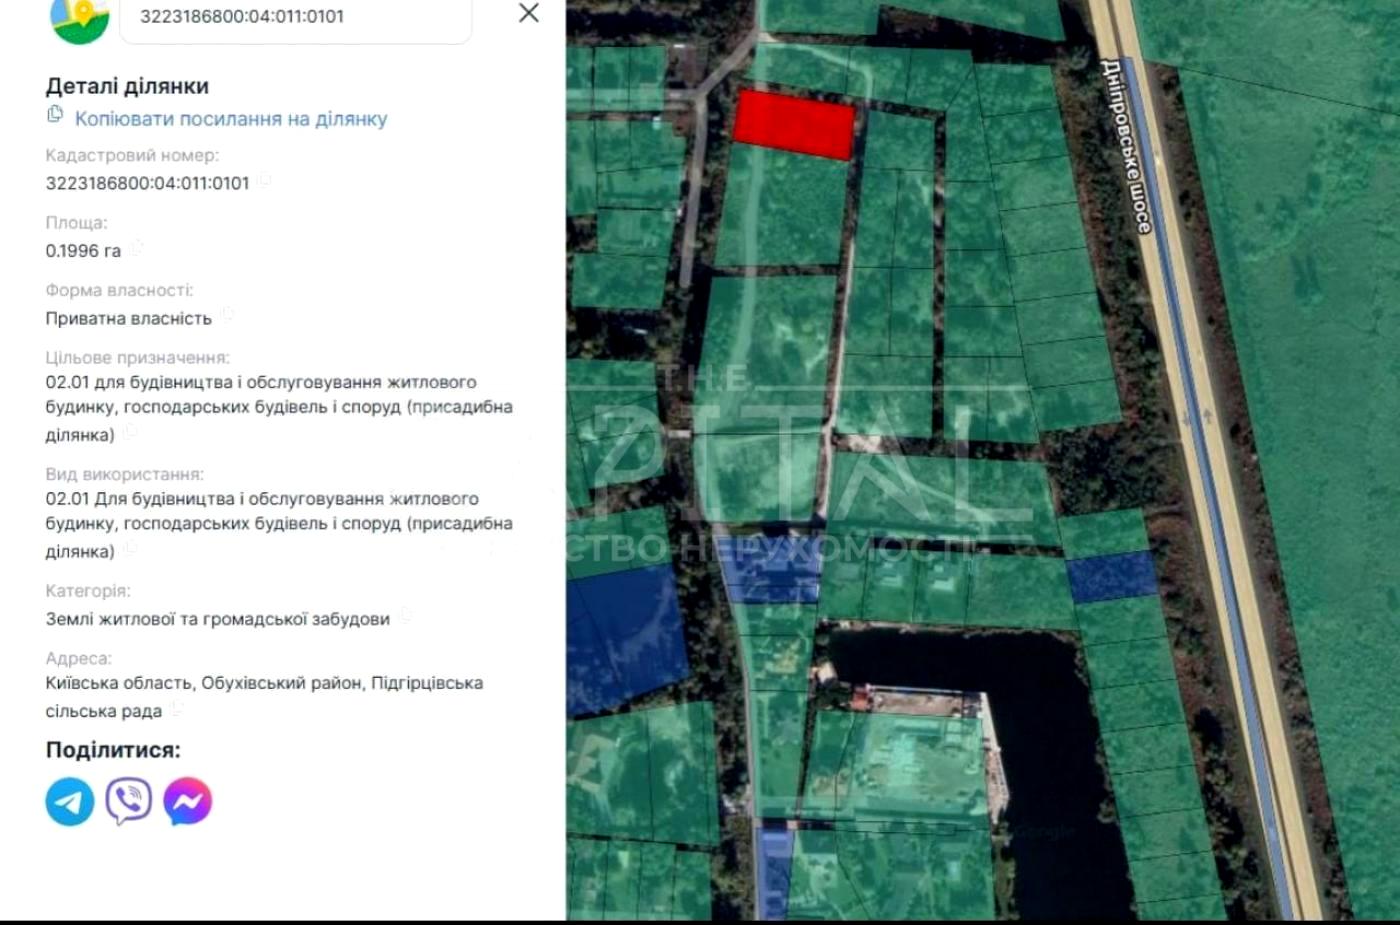1400x925 pixels.
Task: Copy the 'Цільове призначення' text
Action: (130, 432)
